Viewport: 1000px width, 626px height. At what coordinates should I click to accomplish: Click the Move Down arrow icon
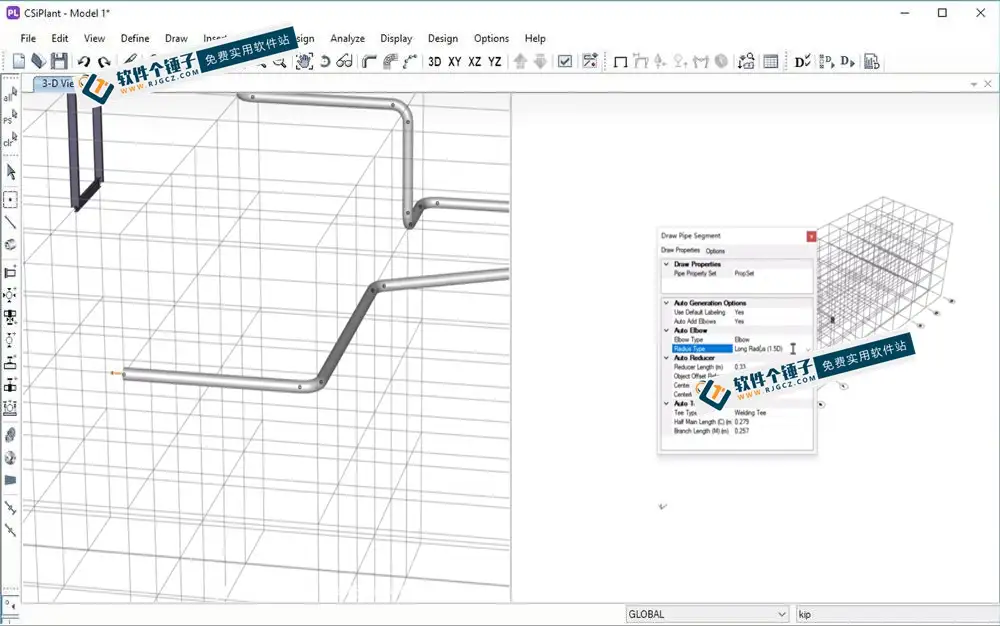540,61
